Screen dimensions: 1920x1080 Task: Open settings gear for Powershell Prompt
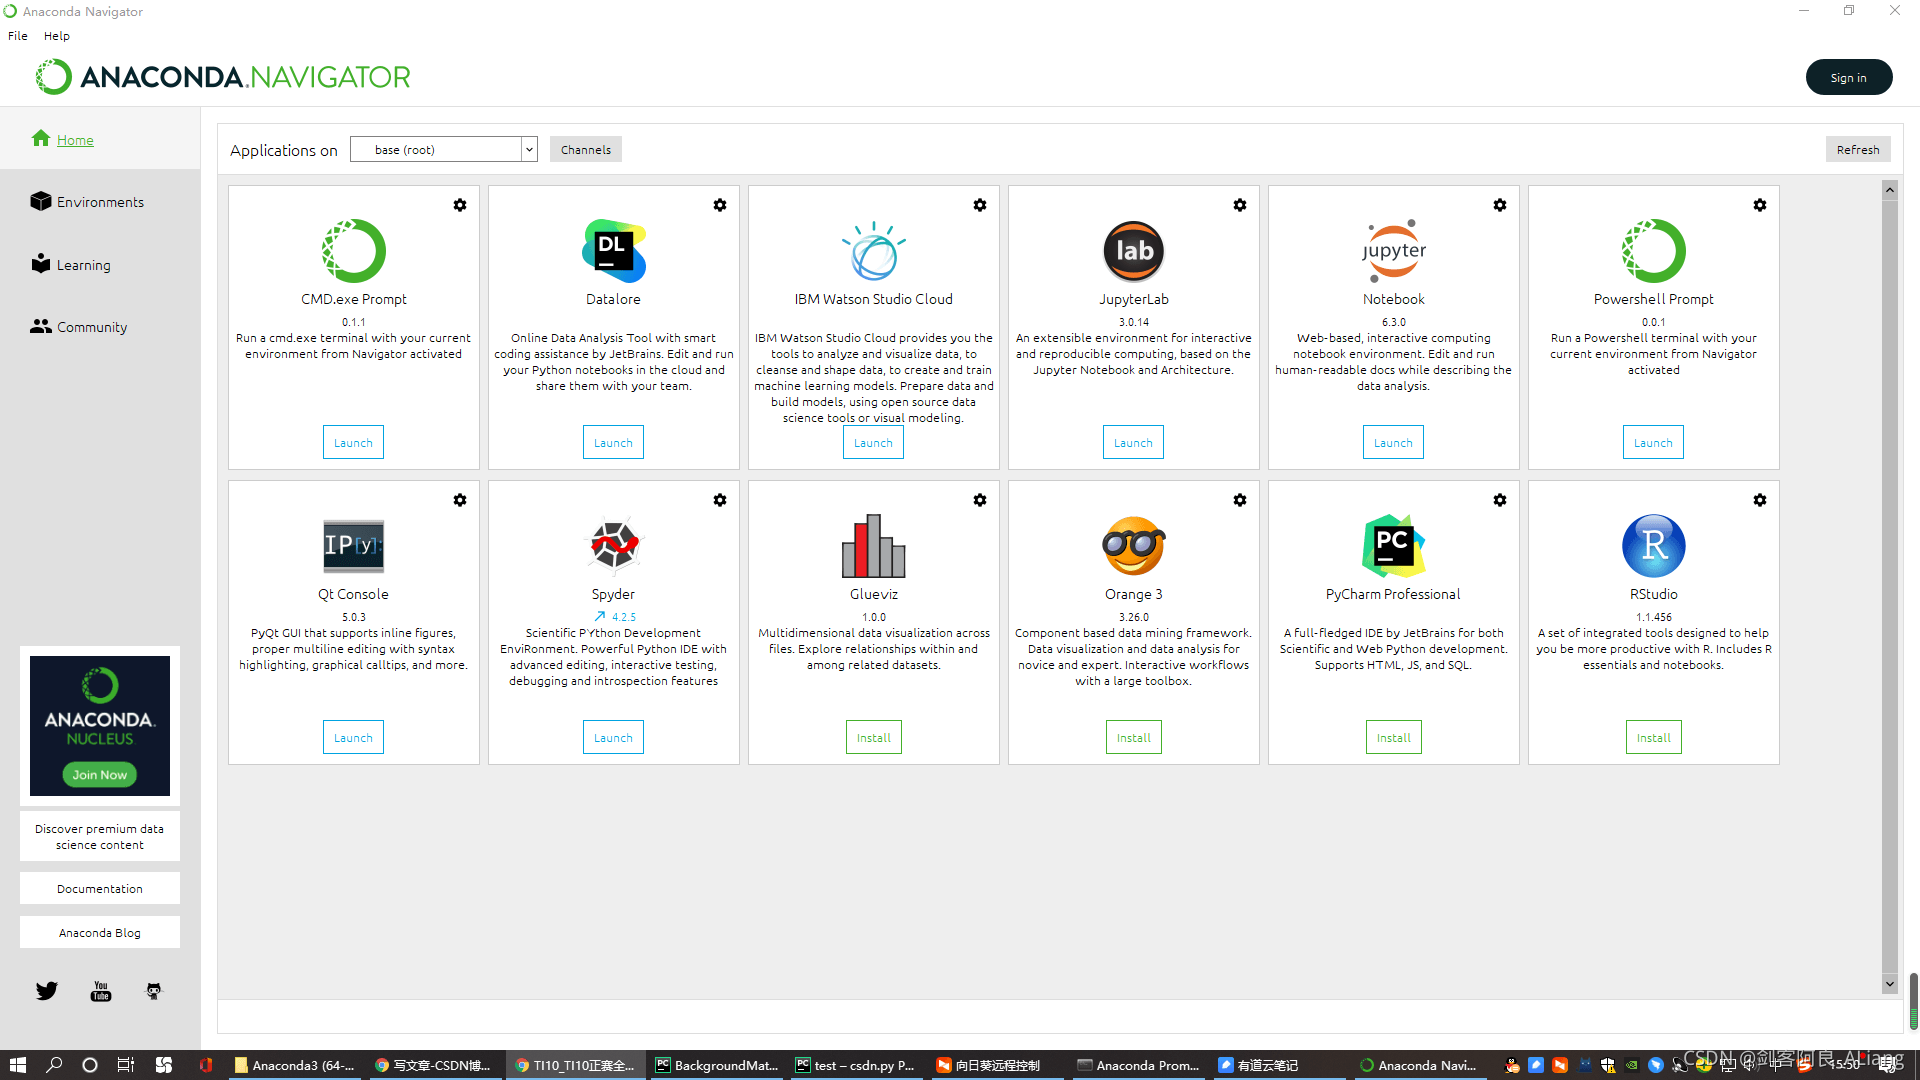point(1760,205)
